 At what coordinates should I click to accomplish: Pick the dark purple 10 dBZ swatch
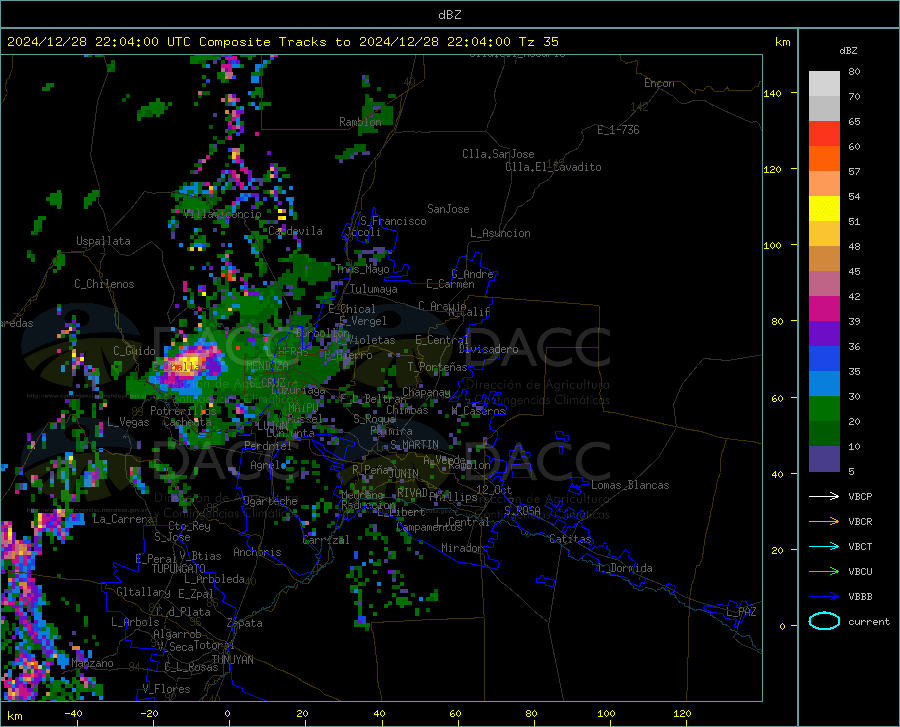[824, 458]
